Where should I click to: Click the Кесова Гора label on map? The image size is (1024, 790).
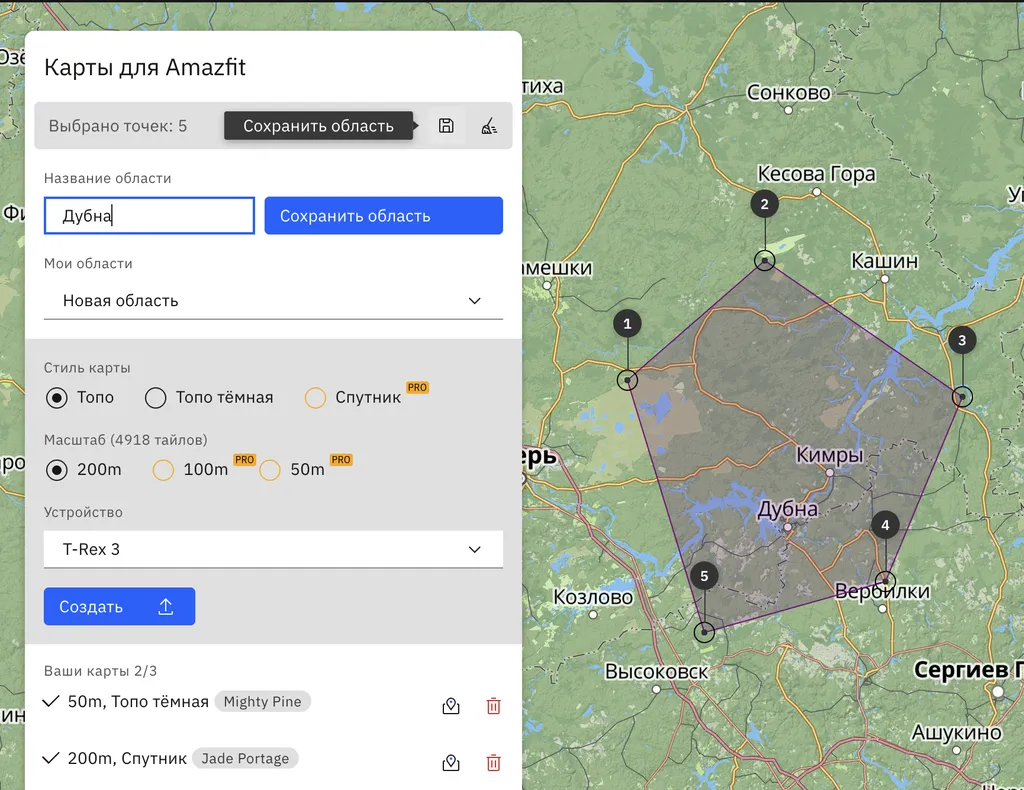(x=816, y=174)
